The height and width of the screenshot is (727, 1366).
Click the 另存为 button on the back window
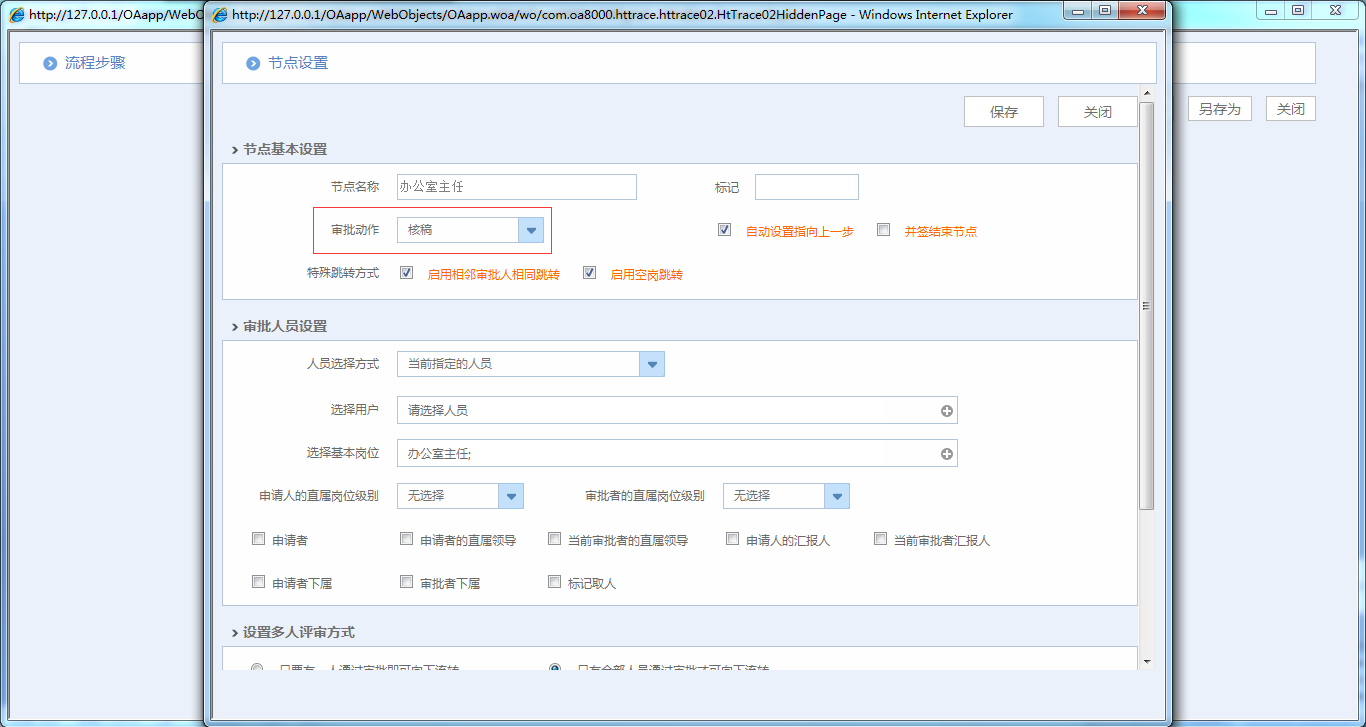coord(1219,107)
